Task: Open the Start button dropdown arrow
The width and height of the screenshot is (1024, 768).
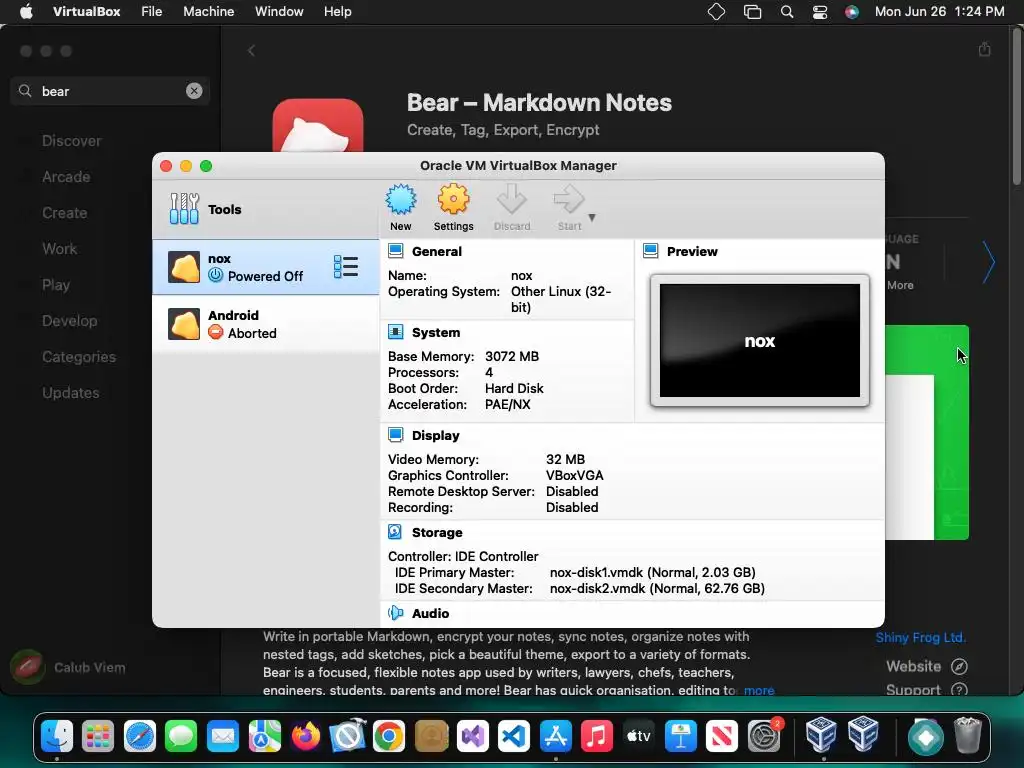Action: click(592, 217)
